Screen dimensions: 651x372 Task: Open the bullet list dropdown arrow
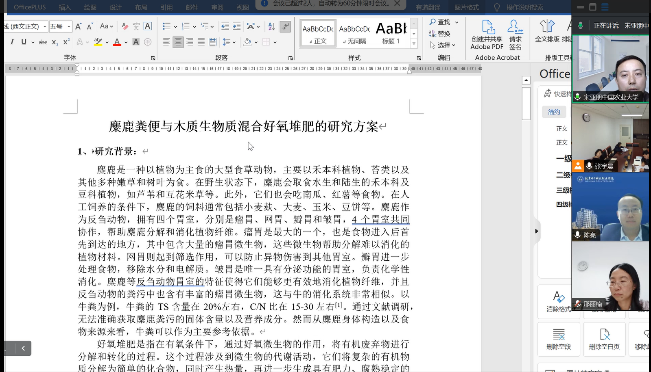click(175, 27)
